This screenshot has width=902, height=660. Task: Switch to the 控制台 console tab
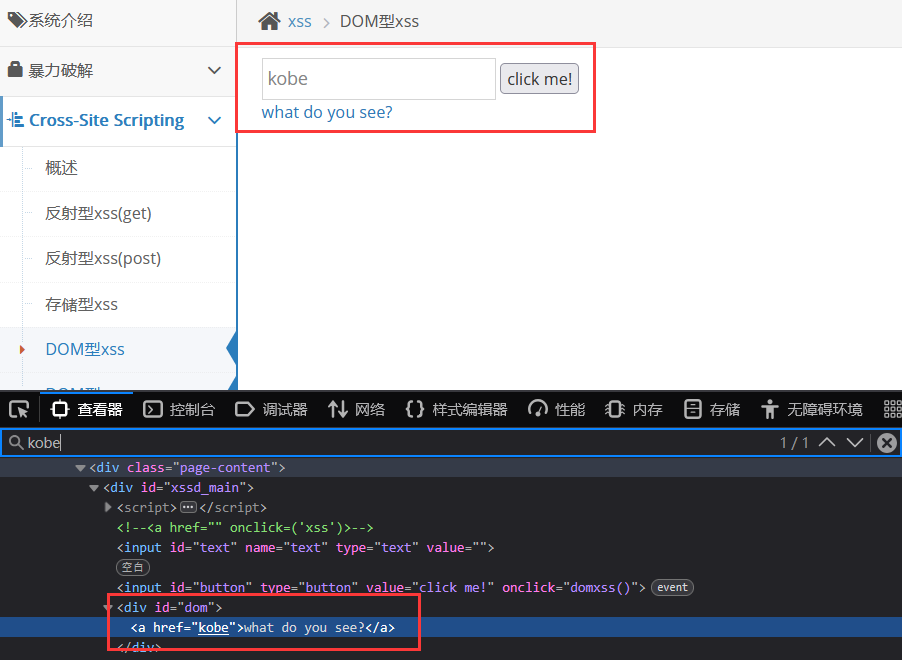point(179,410)
